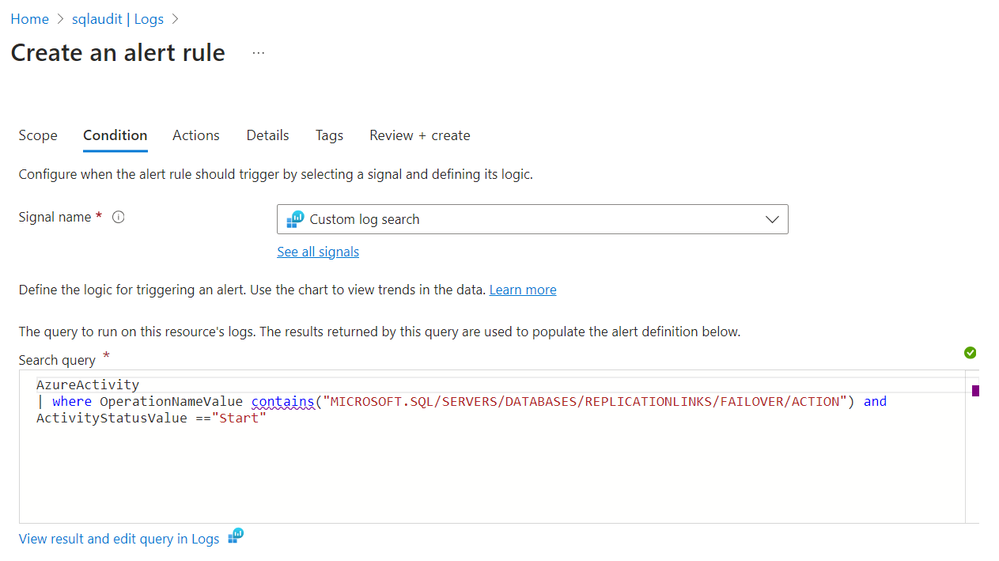This screenshot has width=999, height=561.
Task: Open View result and edit query in Logs
Action: pos(119,539)
